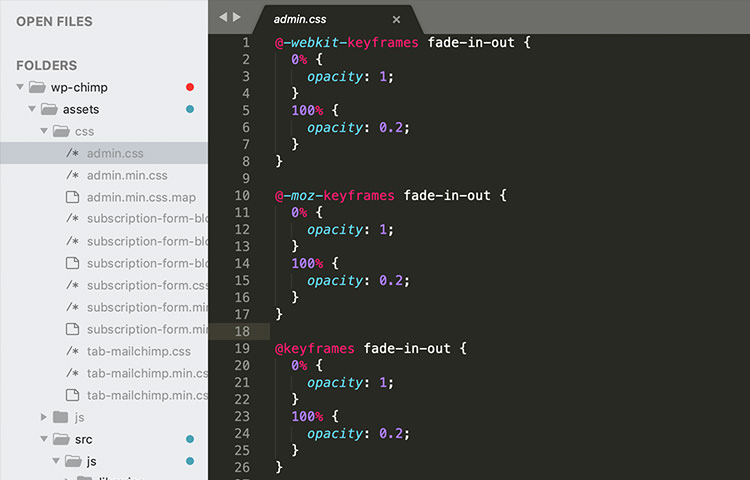Click the admin.min.css.map document icon
This screenshot has height=480, width=750.
click(x=72, y=197)
